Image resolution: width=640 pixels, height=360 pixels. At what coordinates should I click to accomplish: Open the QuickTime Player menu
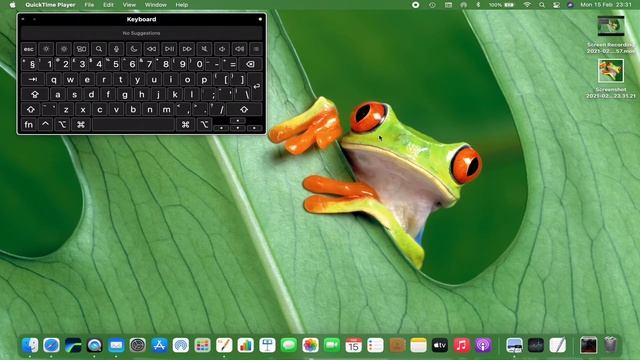[50, 5]
